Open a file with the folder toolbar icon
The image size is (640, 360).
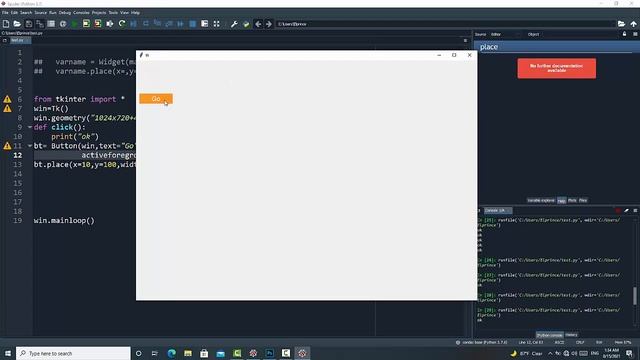click(17, 24)
